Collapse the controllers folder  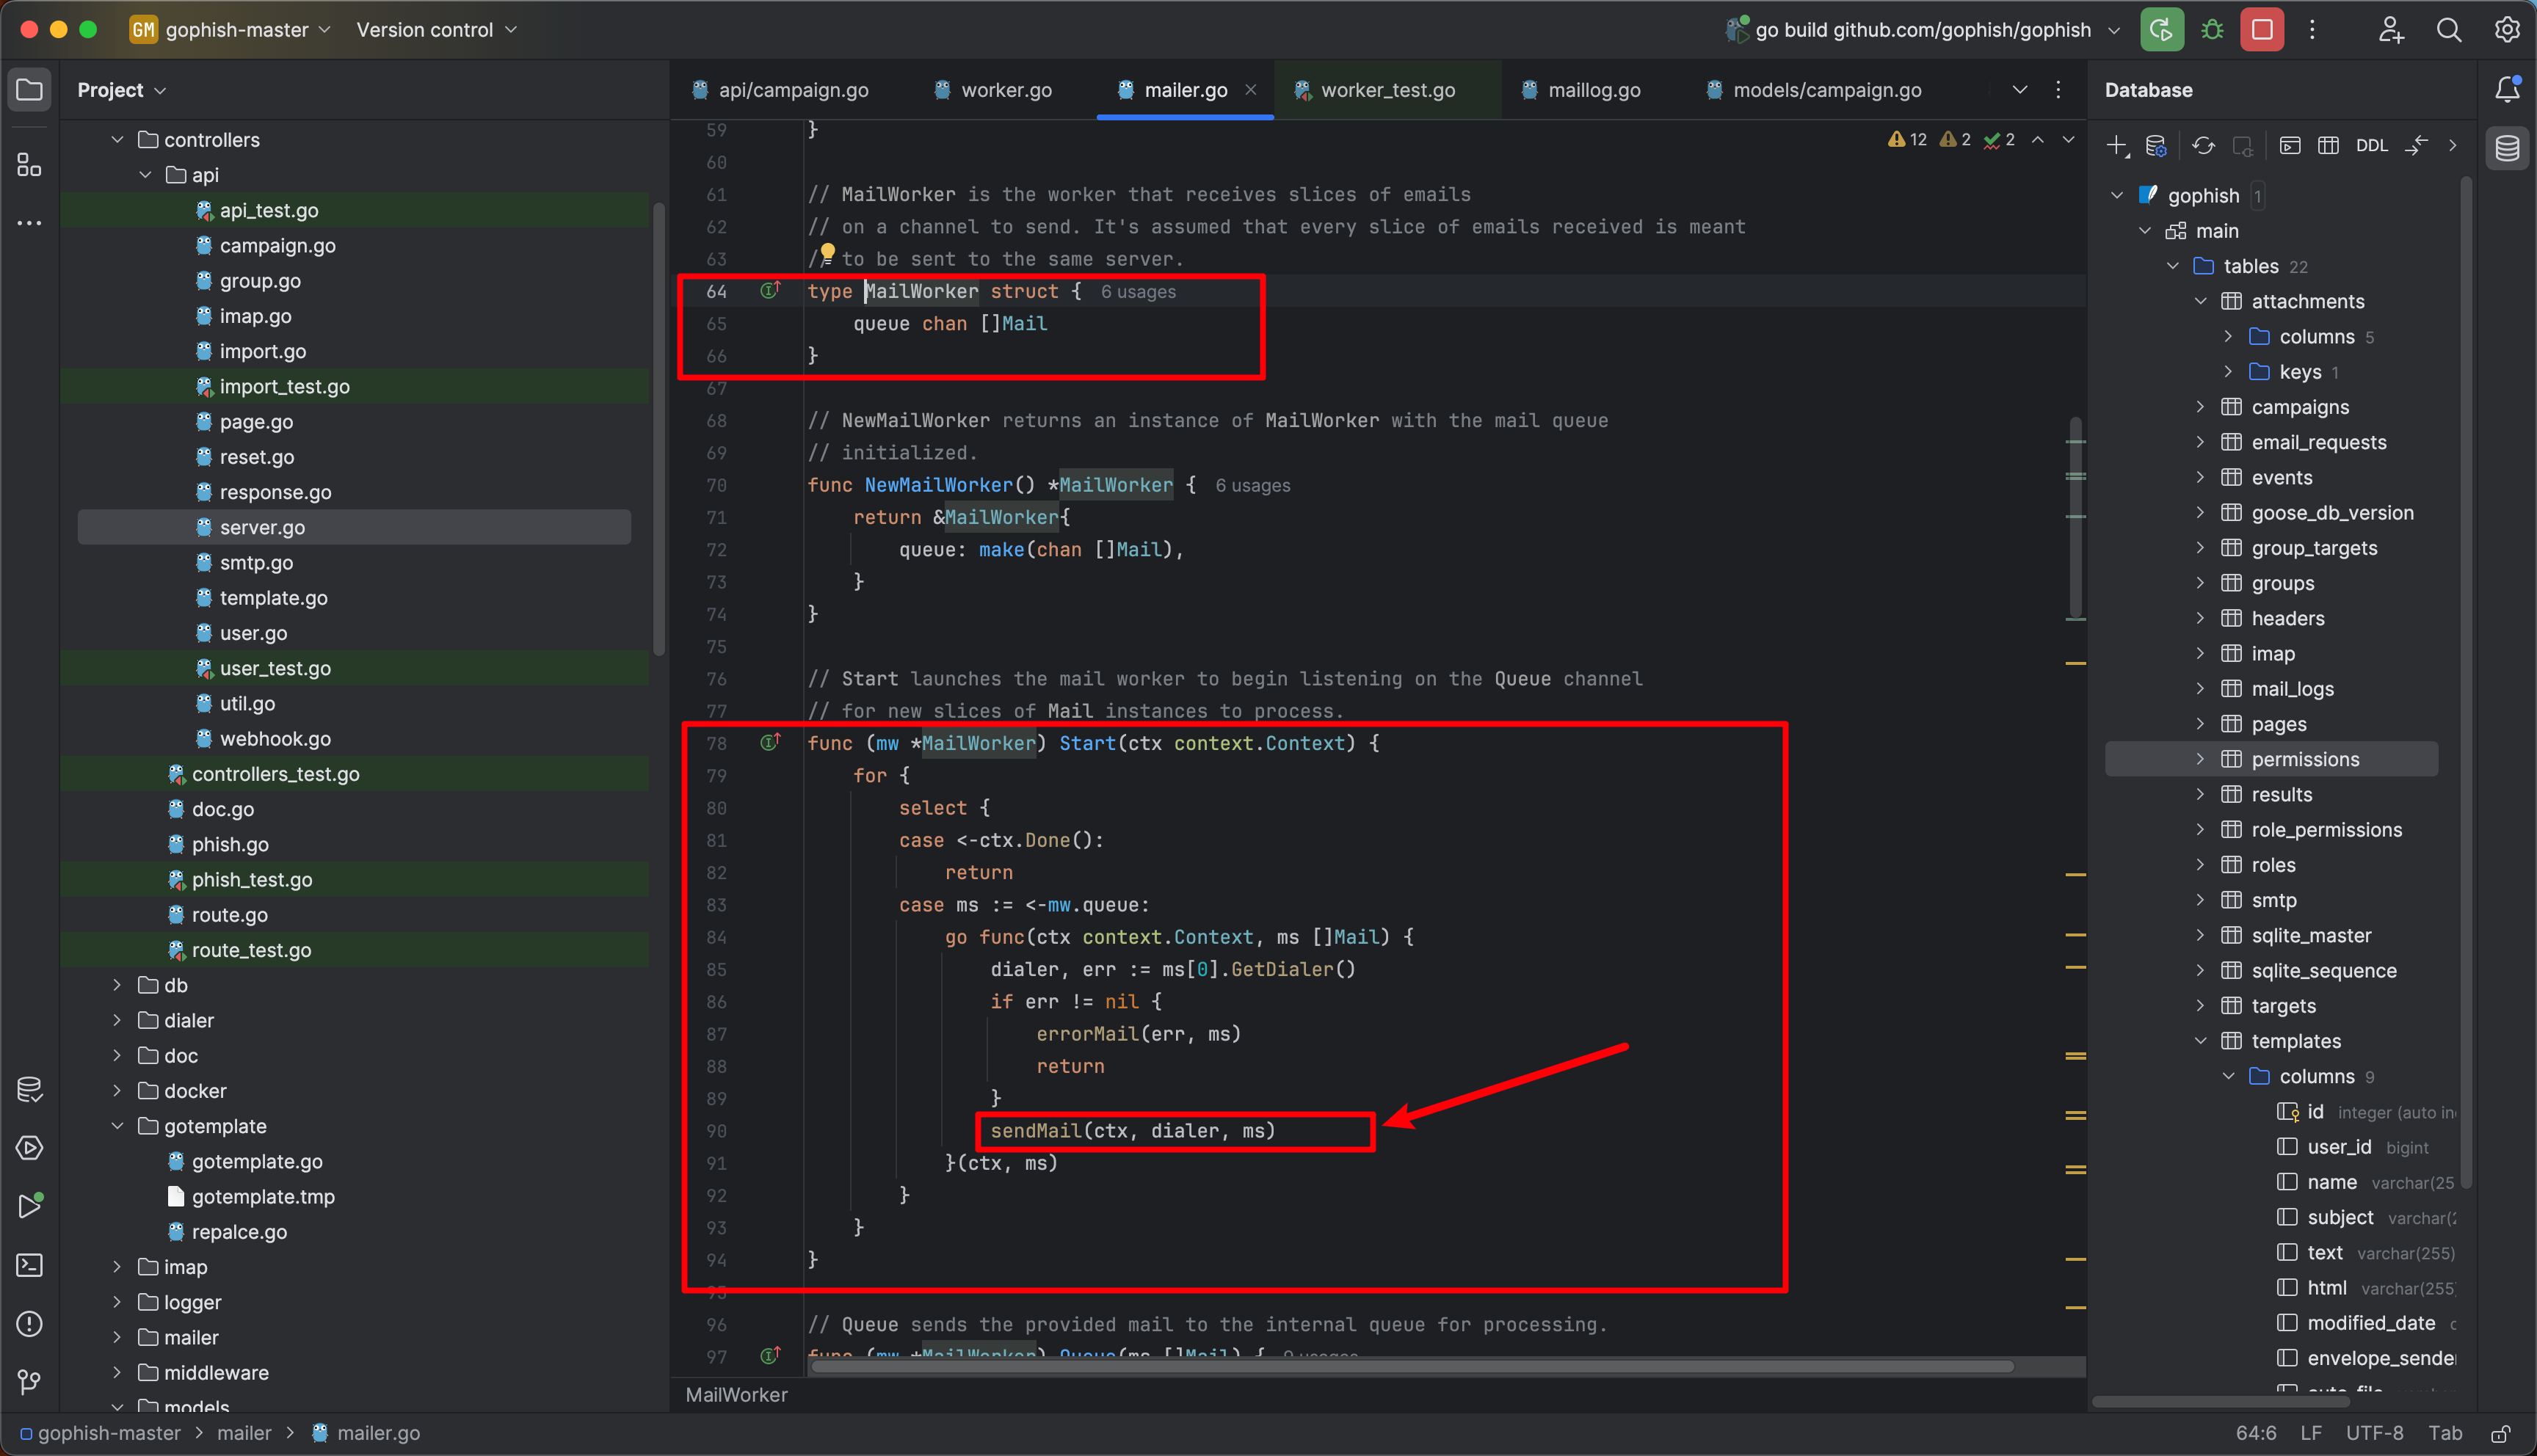117,140
